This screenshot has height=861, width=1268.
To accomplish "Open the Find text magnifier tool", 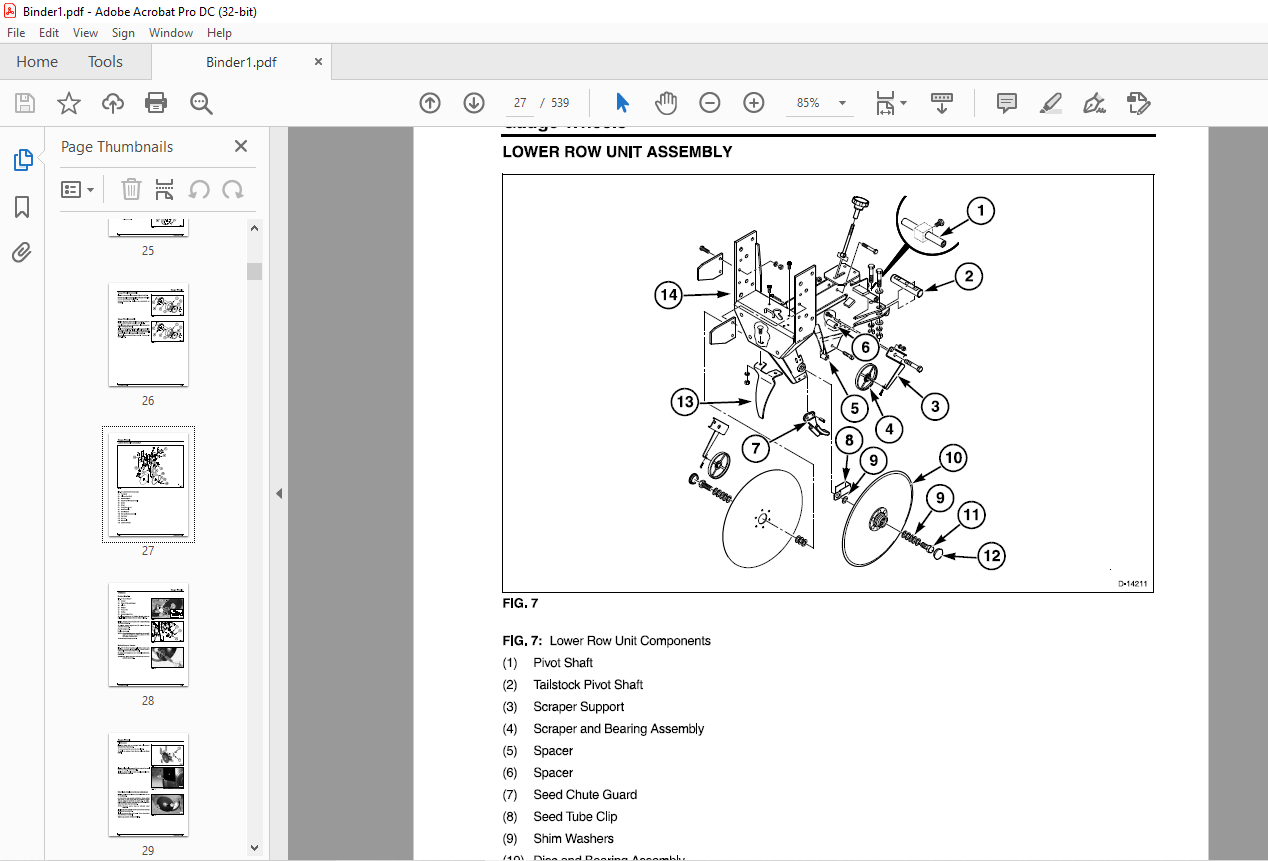I will 201,103.
